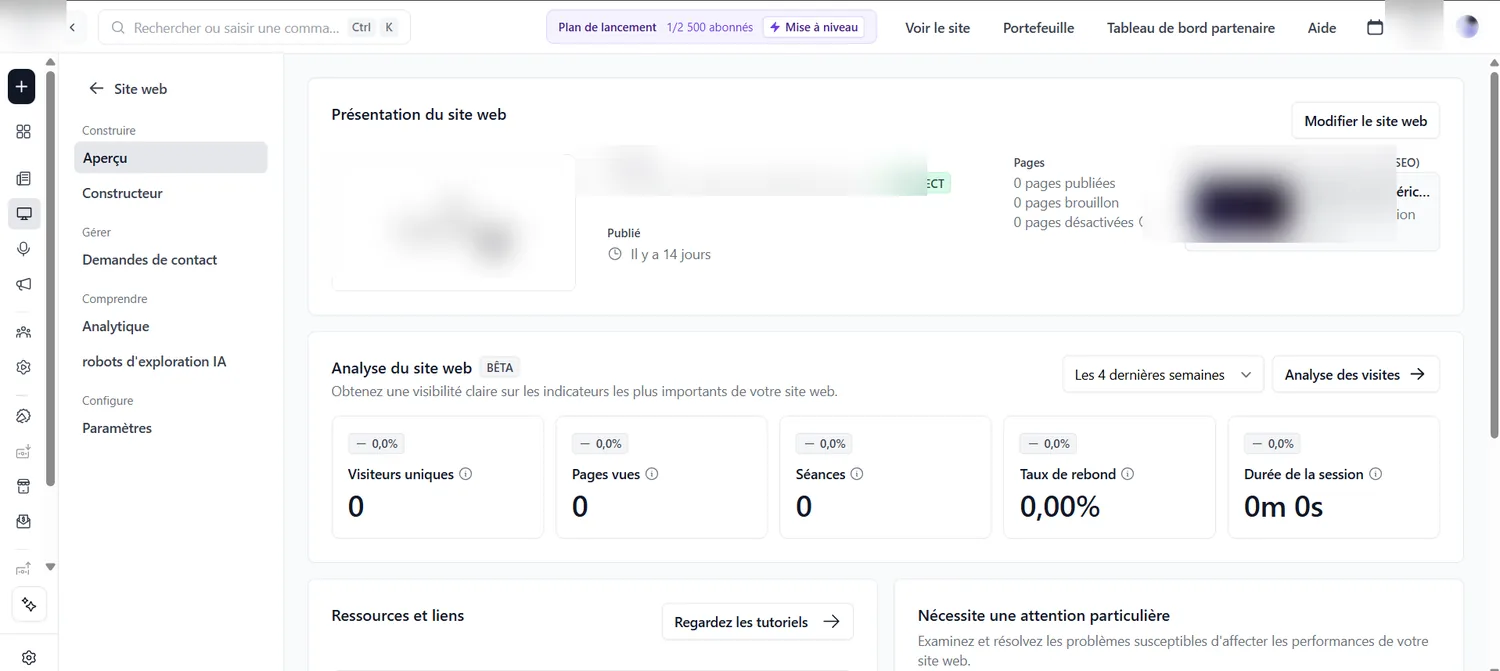Select Aperçu in the side menu
1500x671 pixels.
[x=171, y=158]
